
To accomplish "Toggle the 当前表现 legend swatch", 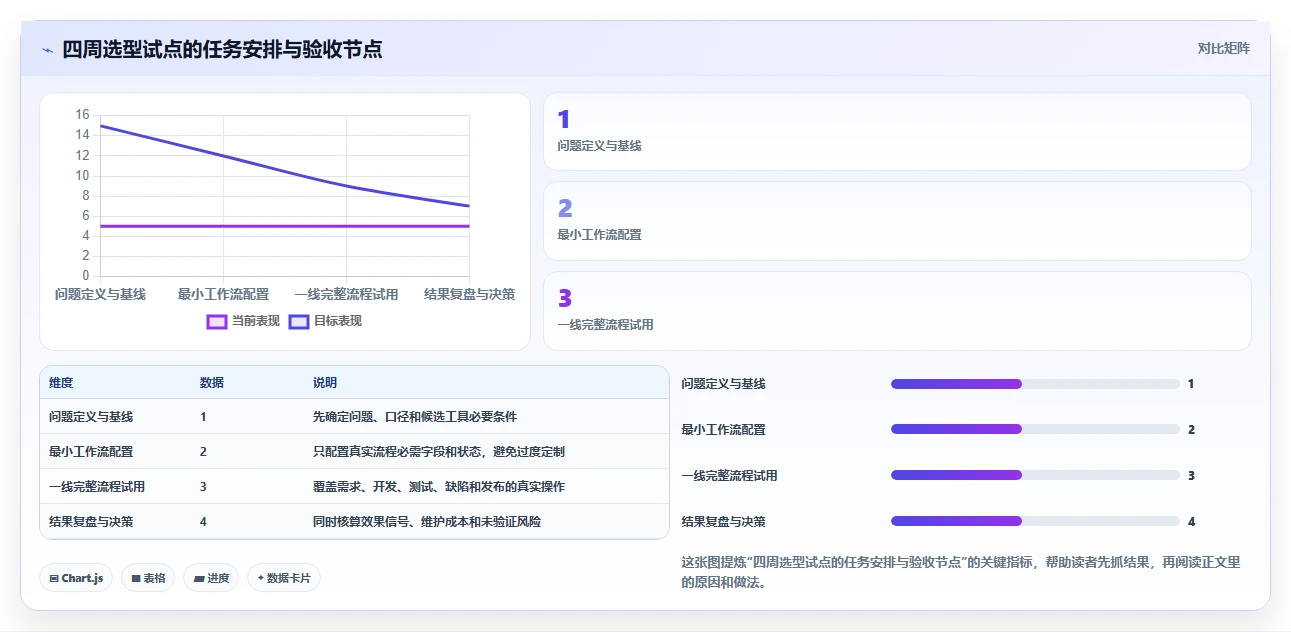I will [x=217, y=321].
